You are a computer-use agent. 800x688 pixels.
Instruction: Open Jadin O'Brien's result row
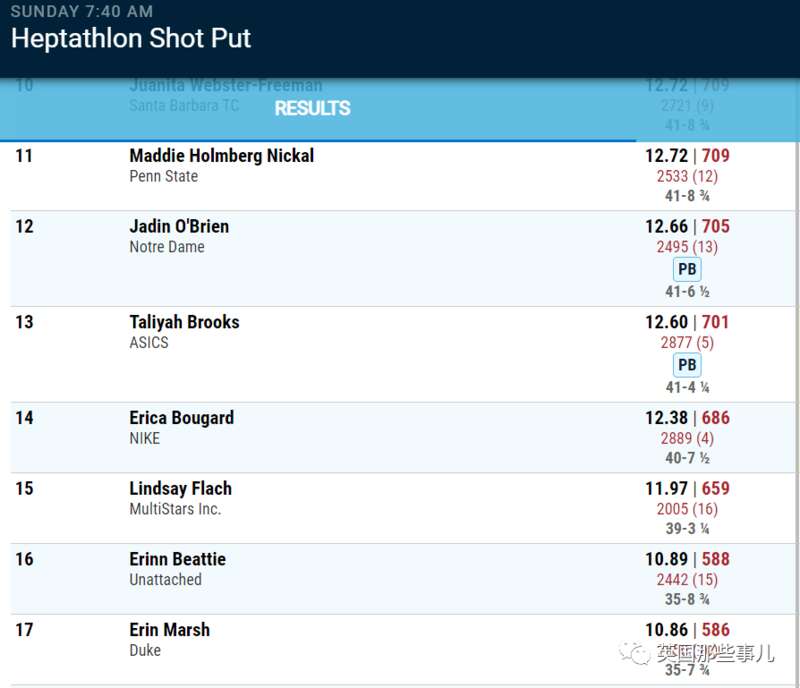click(403, 259)
